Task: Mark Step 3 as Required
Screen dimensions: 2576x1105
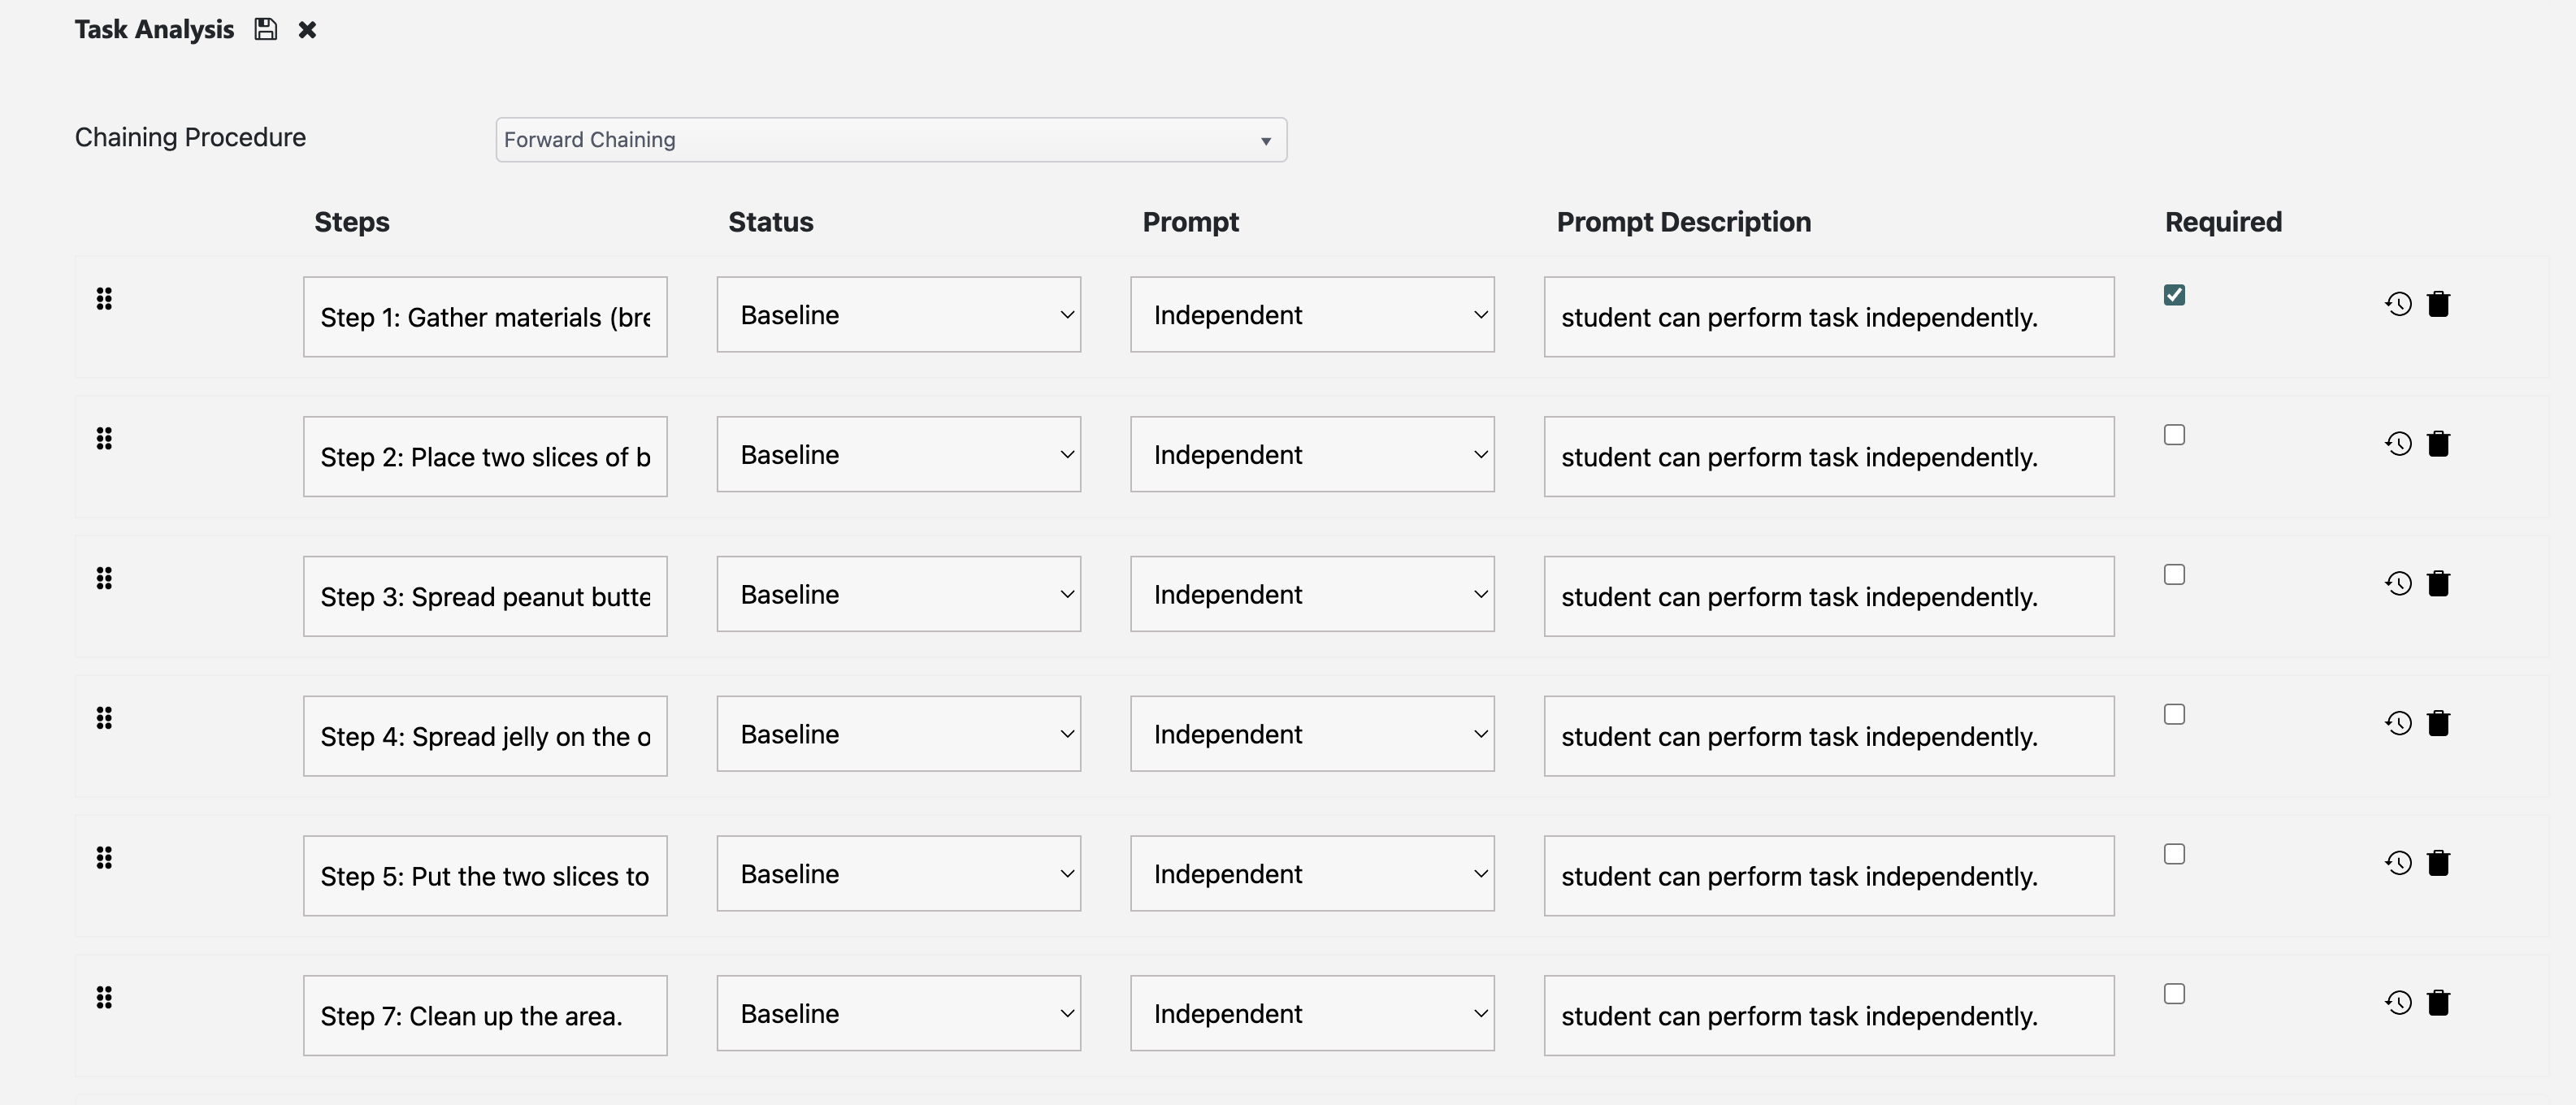Action: click(x=2174, y=575)
